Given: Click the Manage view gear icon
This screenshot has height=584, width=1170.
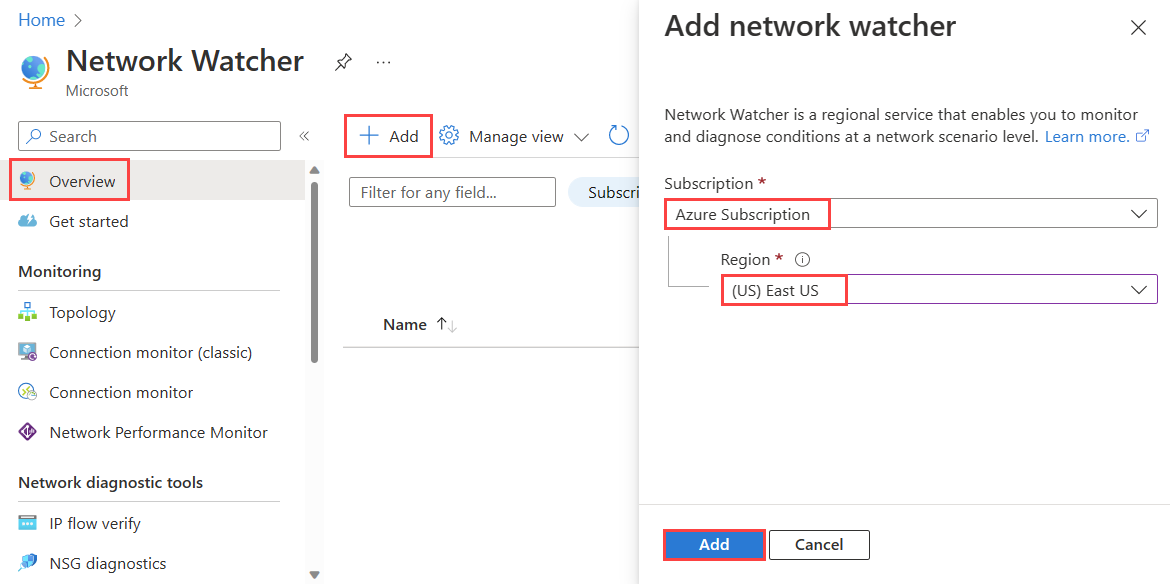Looking at the screenshot, I should [448, 136].
